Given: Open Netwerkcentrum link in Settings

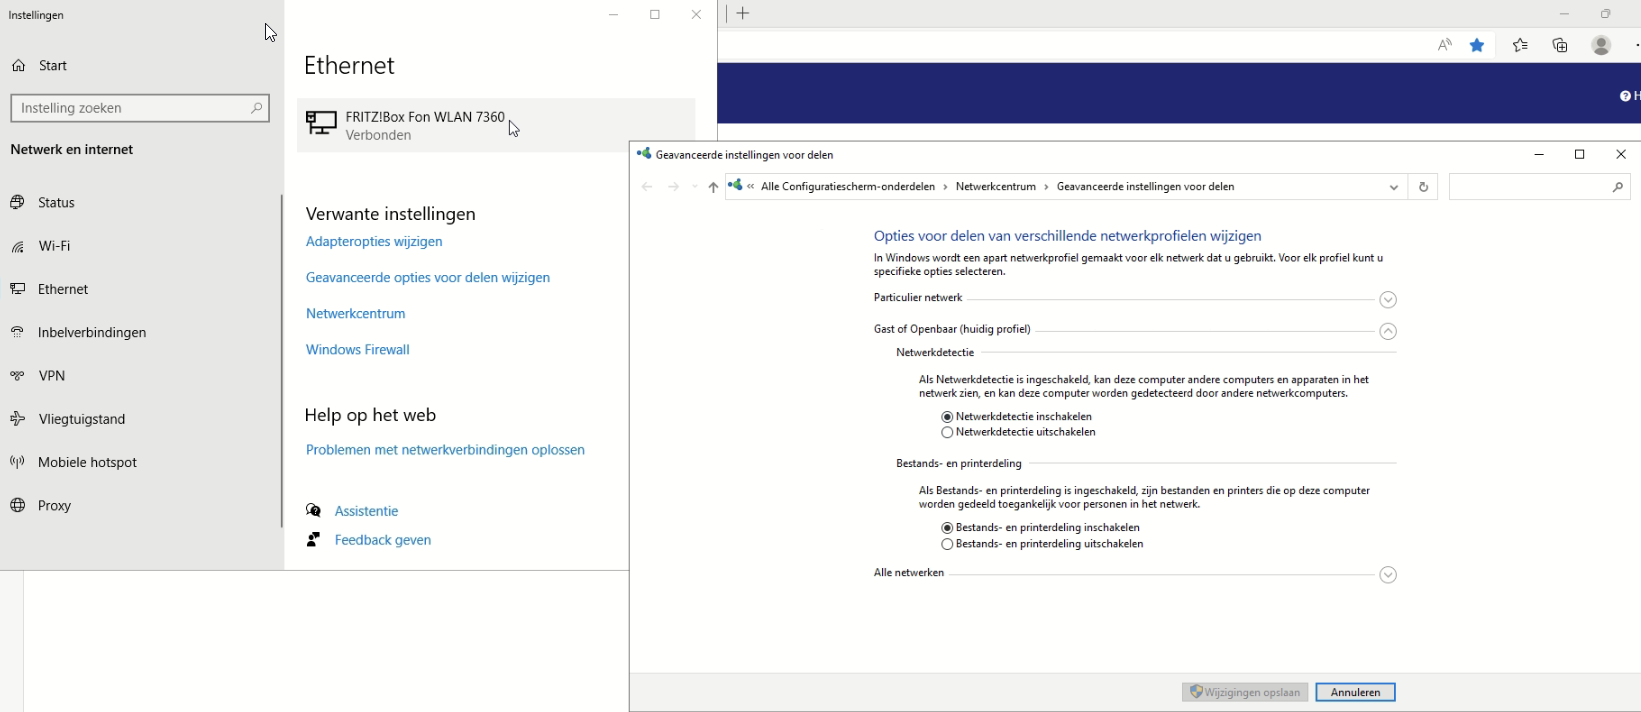Looking at the screenshot, I should point(356,314).
